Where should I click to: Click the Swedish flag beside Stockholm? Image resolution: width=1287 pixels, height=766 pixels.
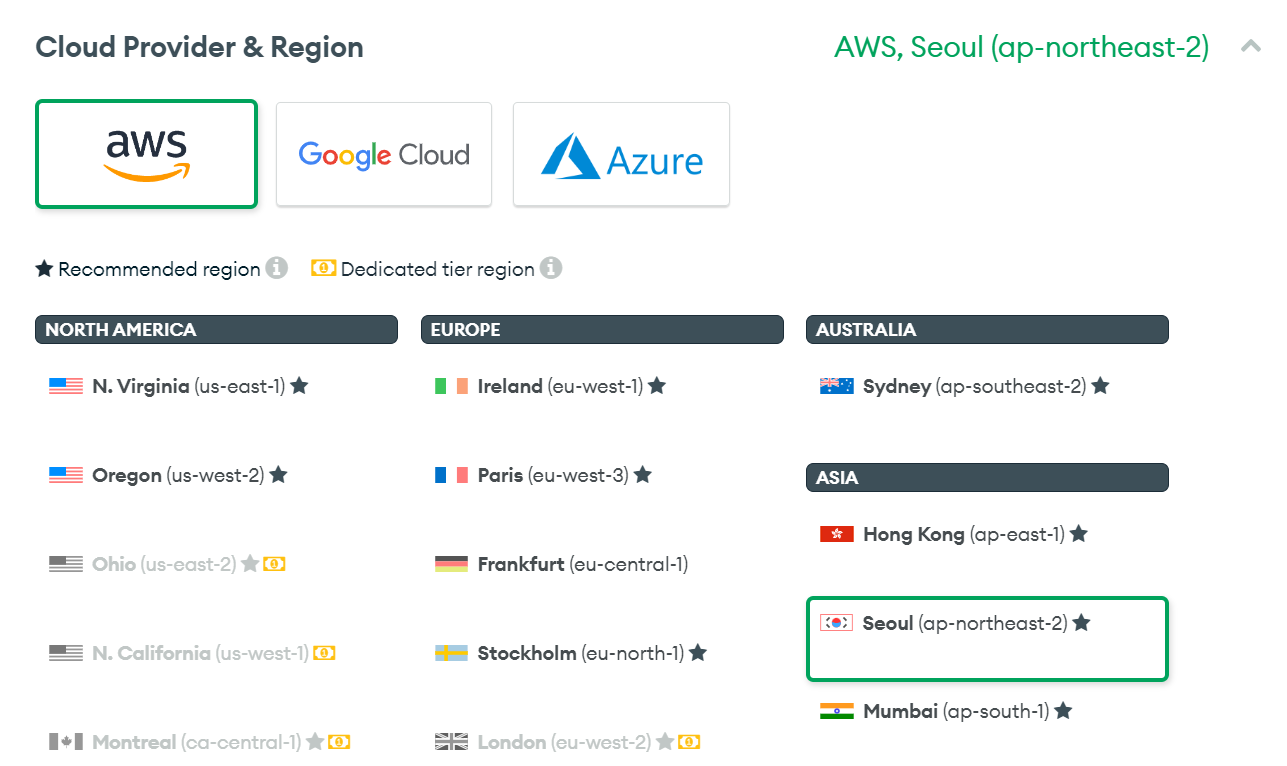pos(452,653)
